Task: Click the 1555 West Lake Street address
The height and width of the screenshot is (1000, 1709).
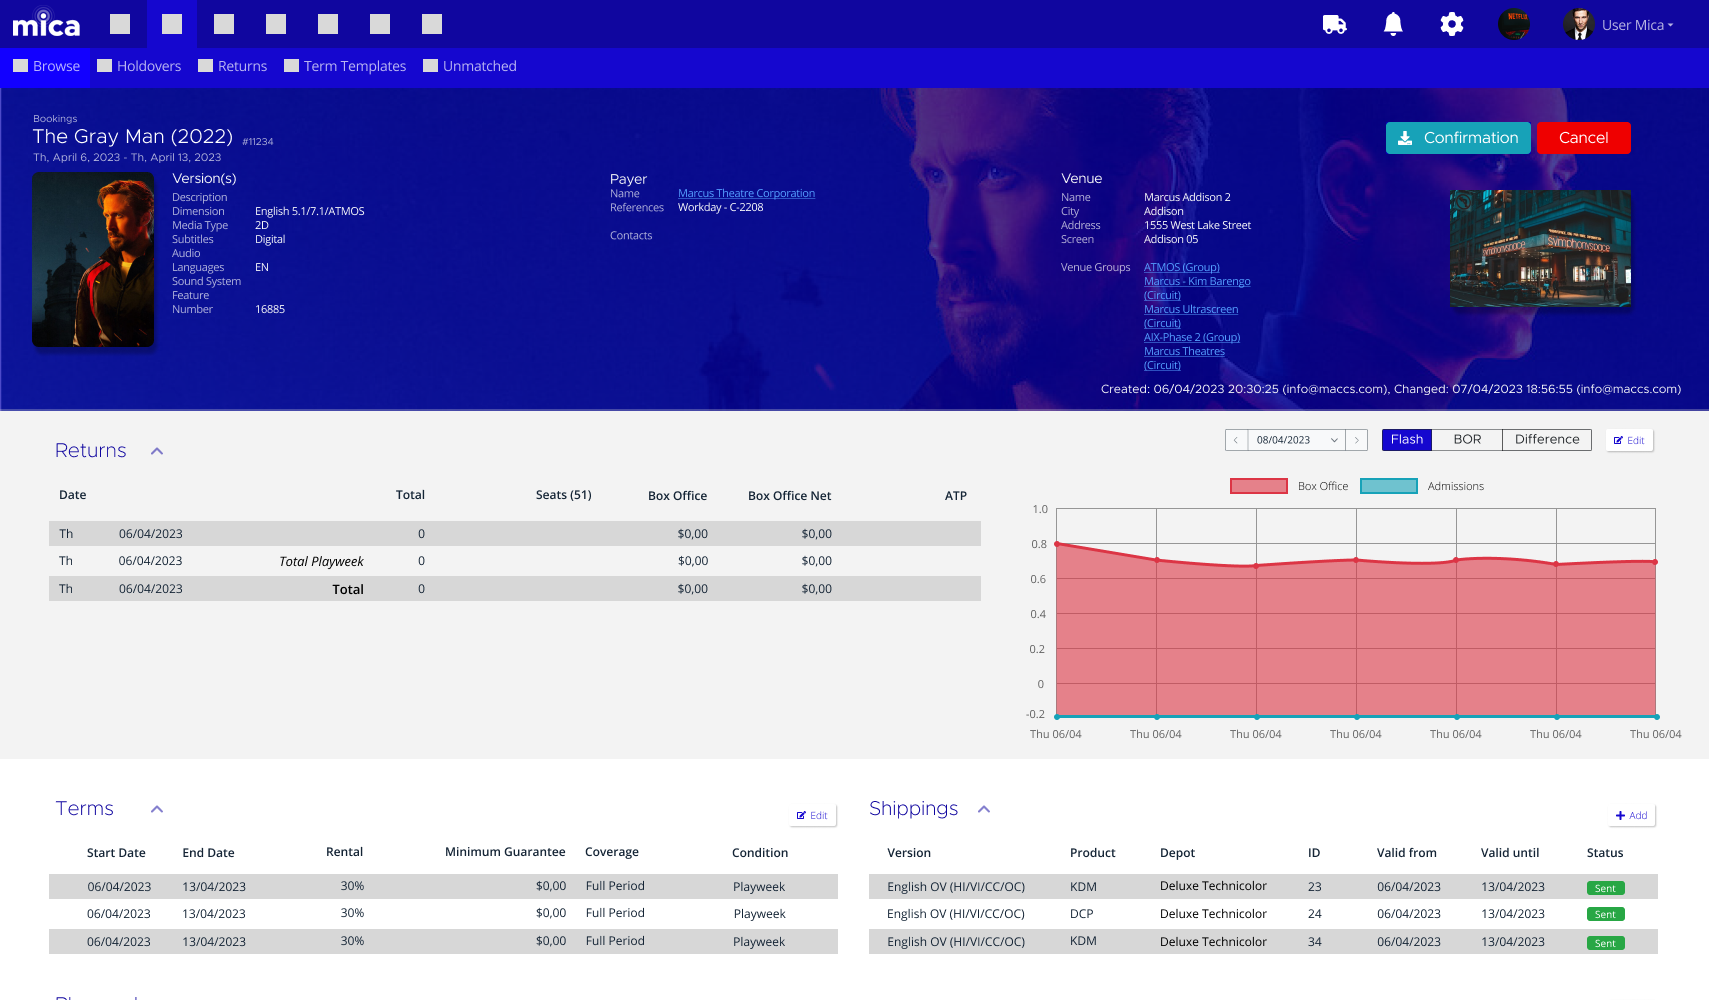Action: click(x=1197, y=226)
